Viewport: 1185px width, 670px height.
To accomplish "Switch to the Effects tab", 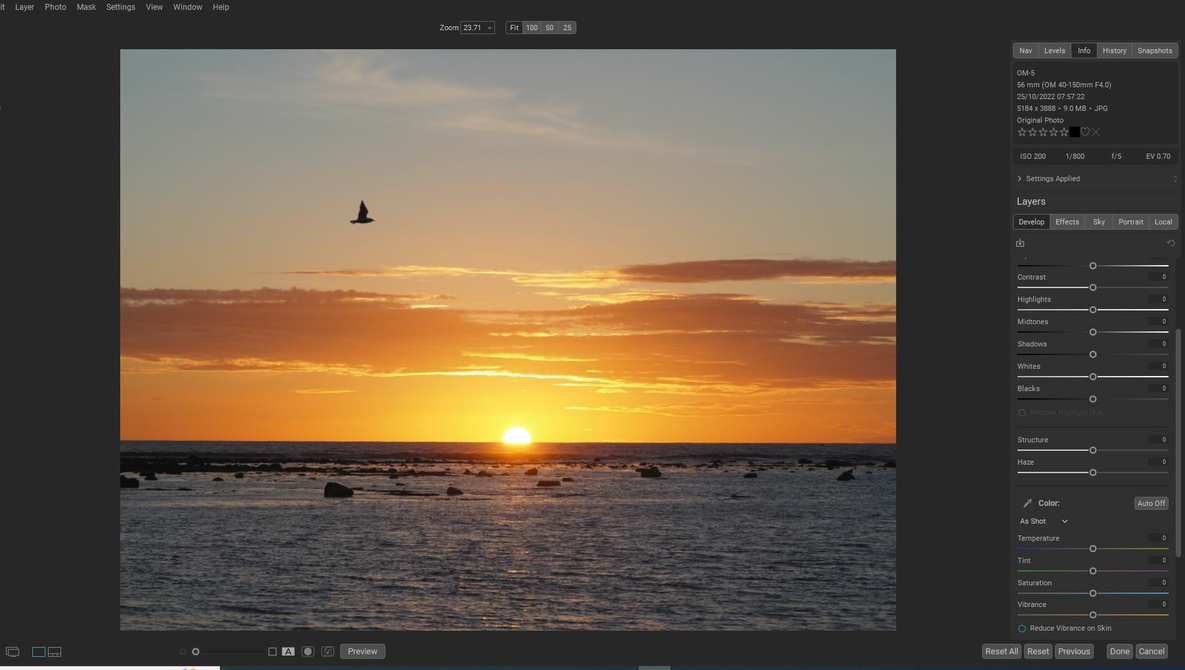I will [x=1067, y=222].
